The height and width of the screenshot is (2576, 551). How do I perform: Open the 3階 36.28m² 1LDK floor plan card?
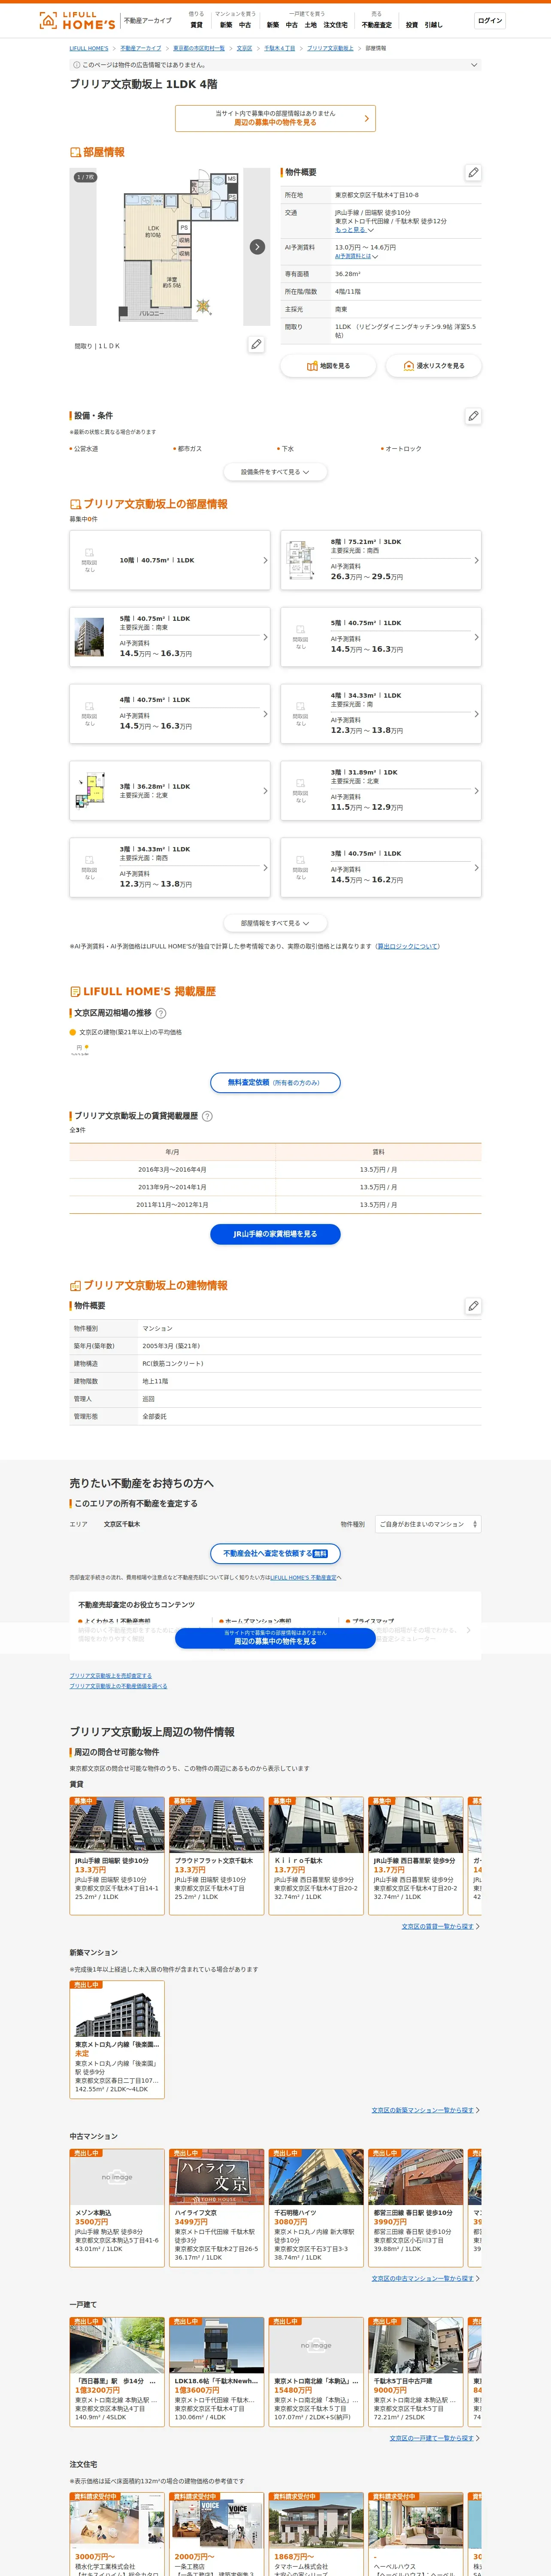(170, 791)
